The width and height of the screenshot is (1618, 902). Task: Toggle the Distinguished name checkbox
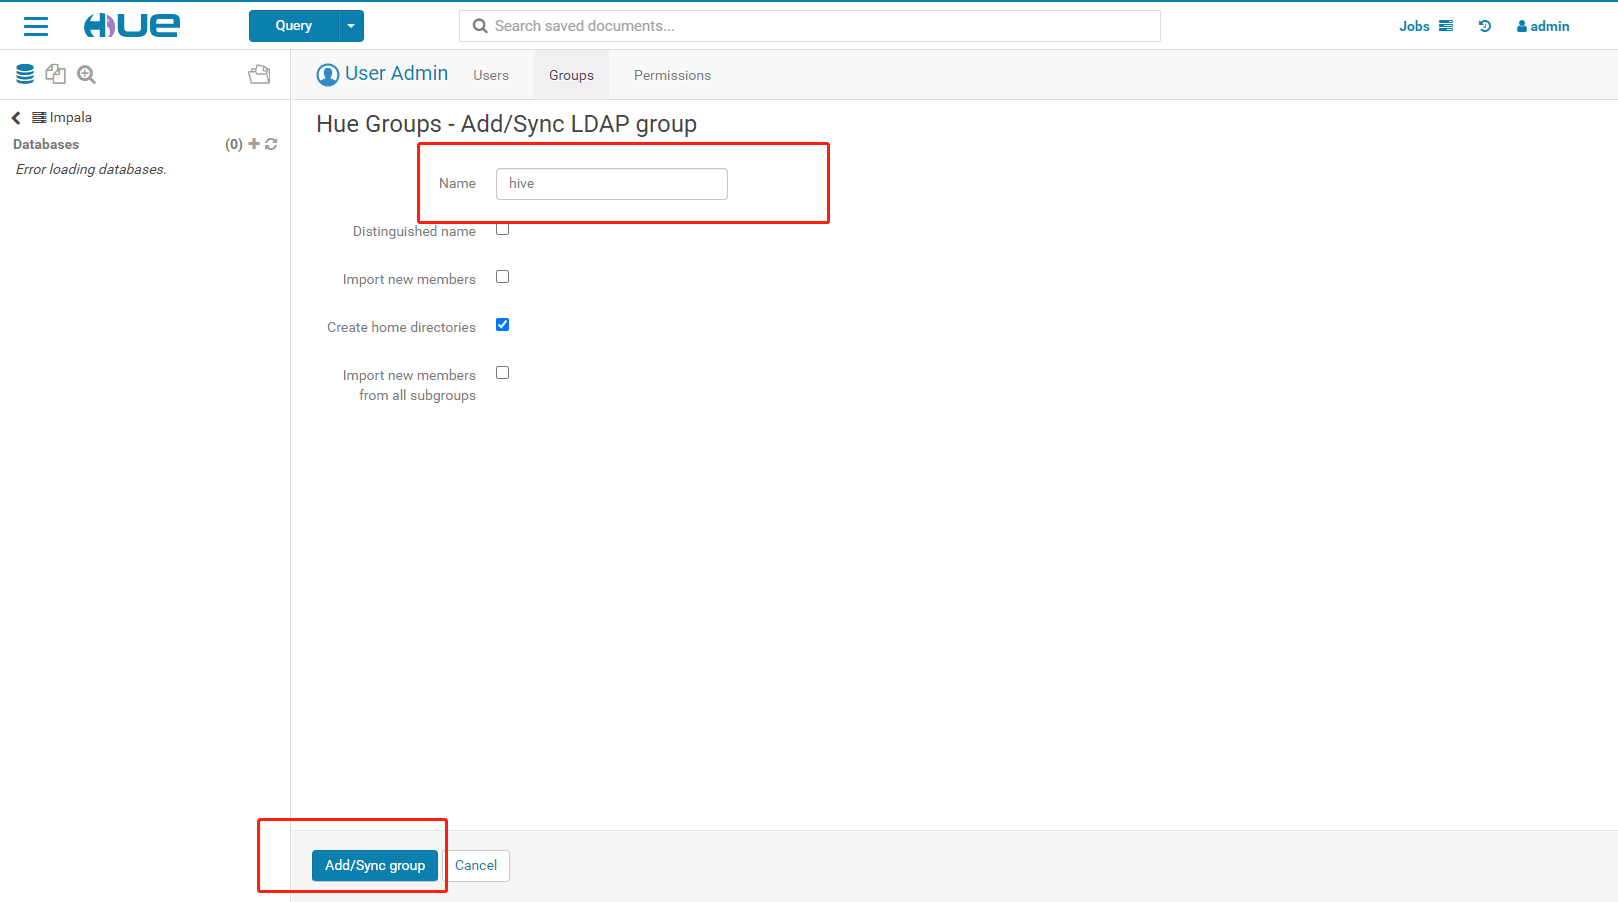click(x=503, y=229)
